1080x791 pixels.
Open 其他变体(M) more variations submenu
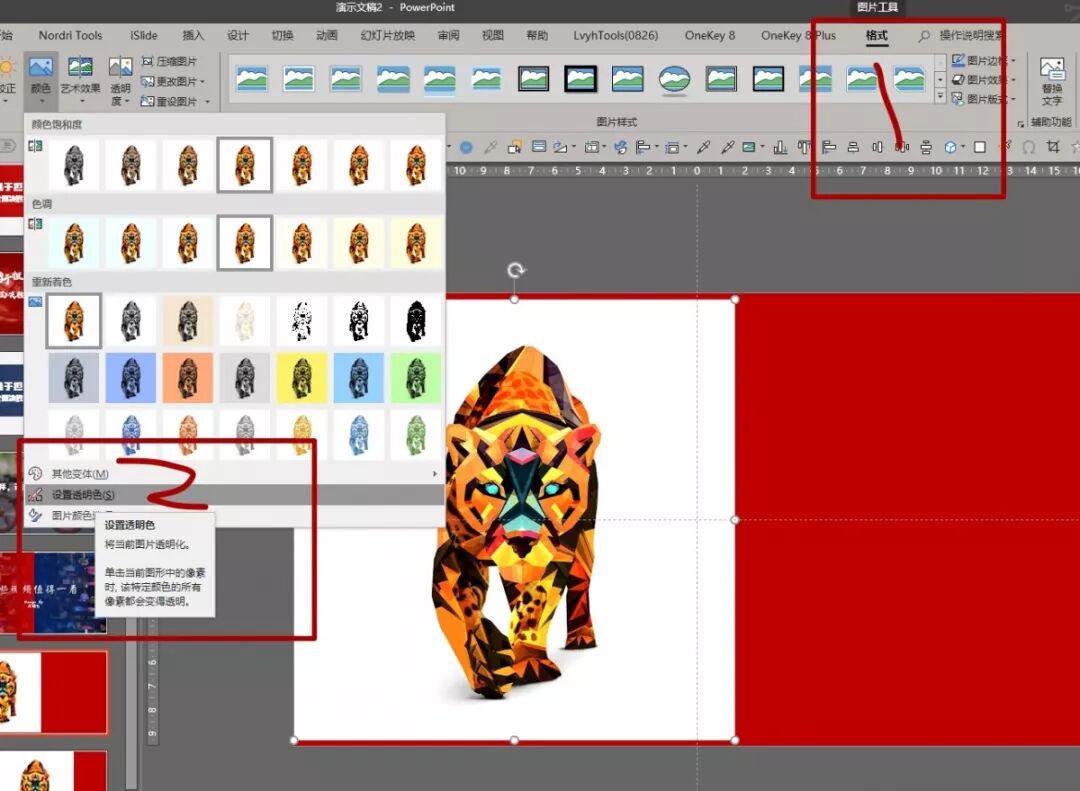click(x=234, y=473)
